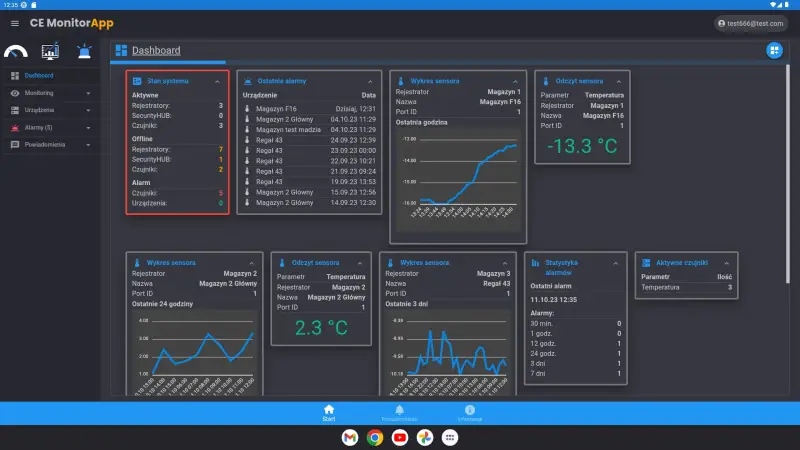Collapse the Ostatnie alarmy widget
Image resolution: width=800 pixels, height=450 pixels.
click(x=369, y=81)
